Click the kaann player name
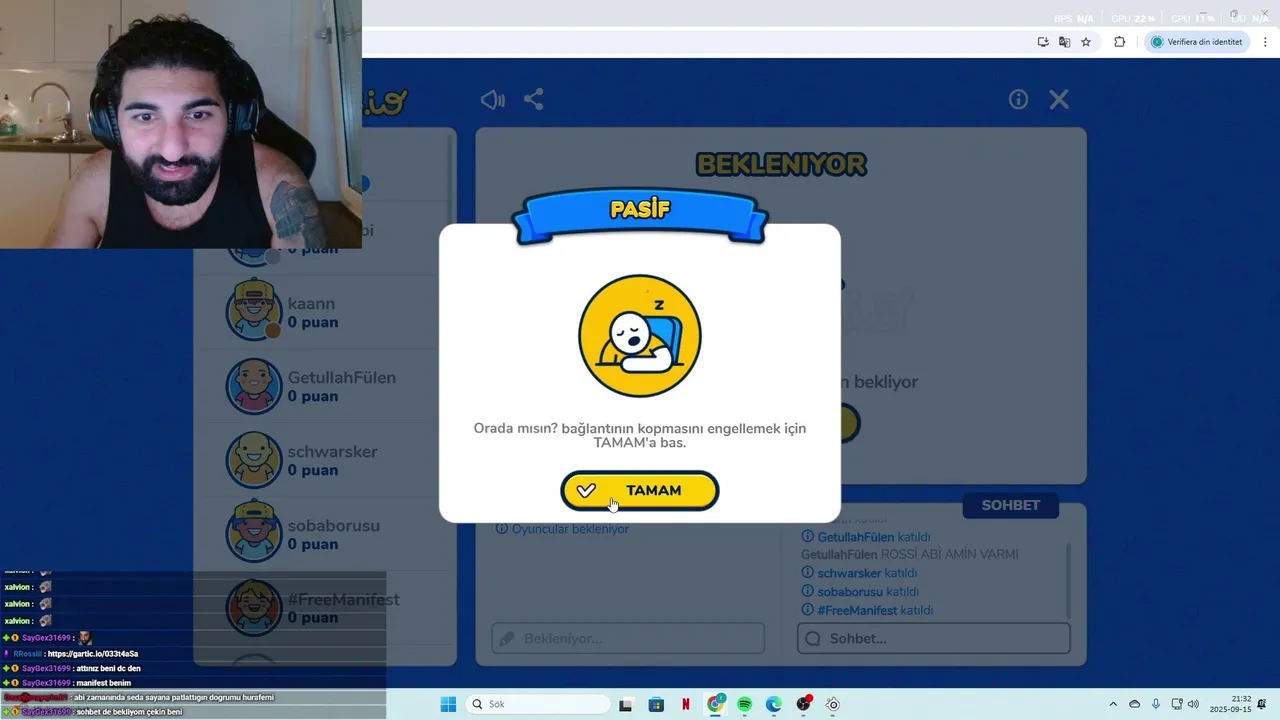Screen dimensions: 1280x720 pos(311,304)
